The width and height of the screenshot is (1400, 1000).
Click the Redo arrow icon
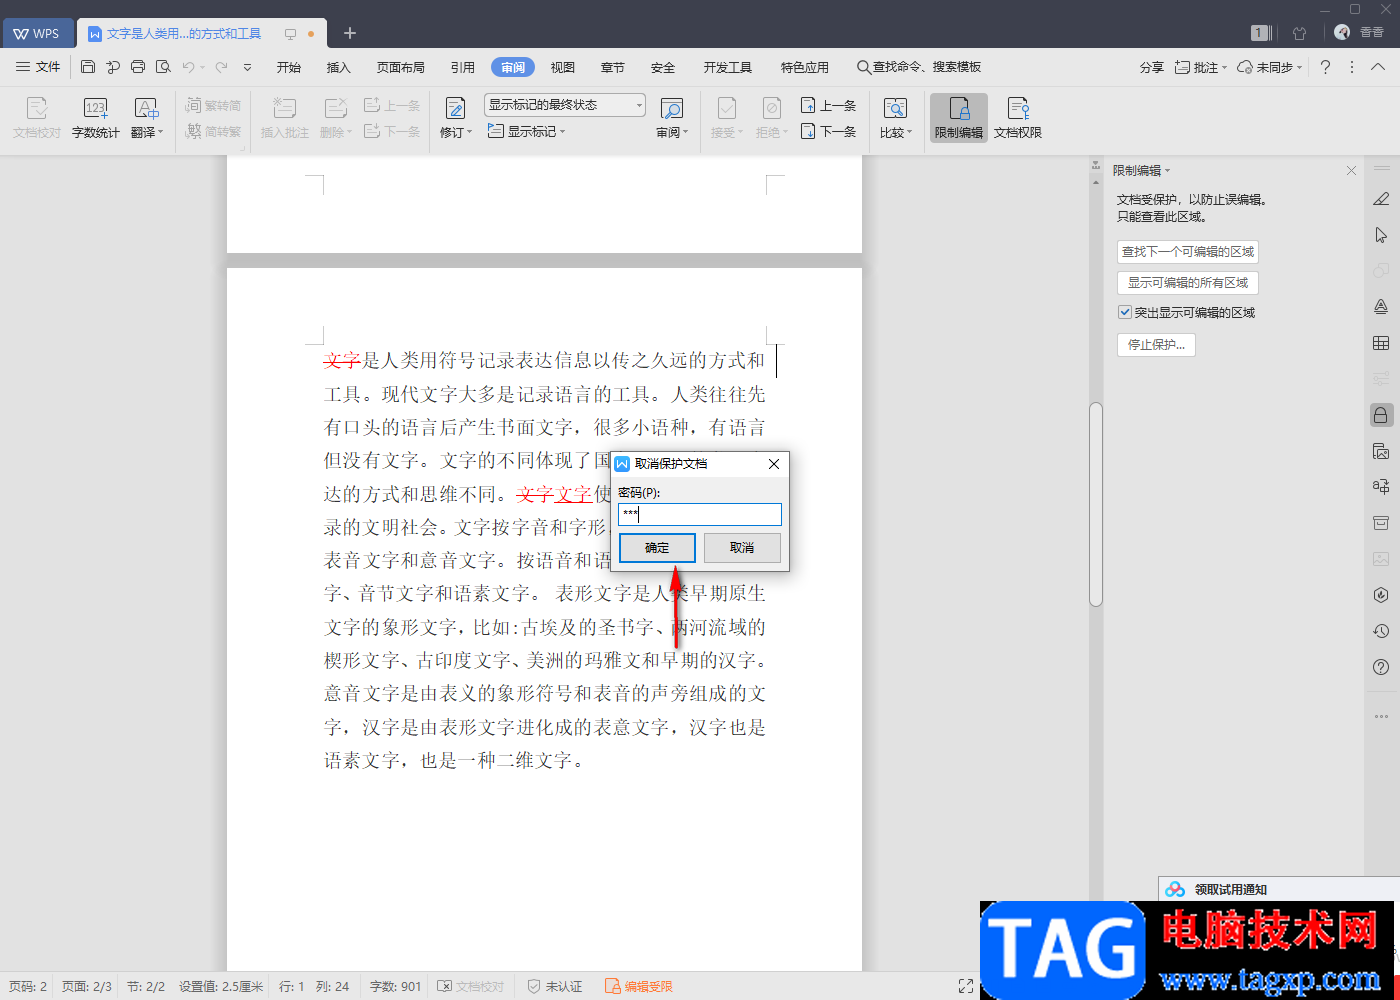click(221, 67)
